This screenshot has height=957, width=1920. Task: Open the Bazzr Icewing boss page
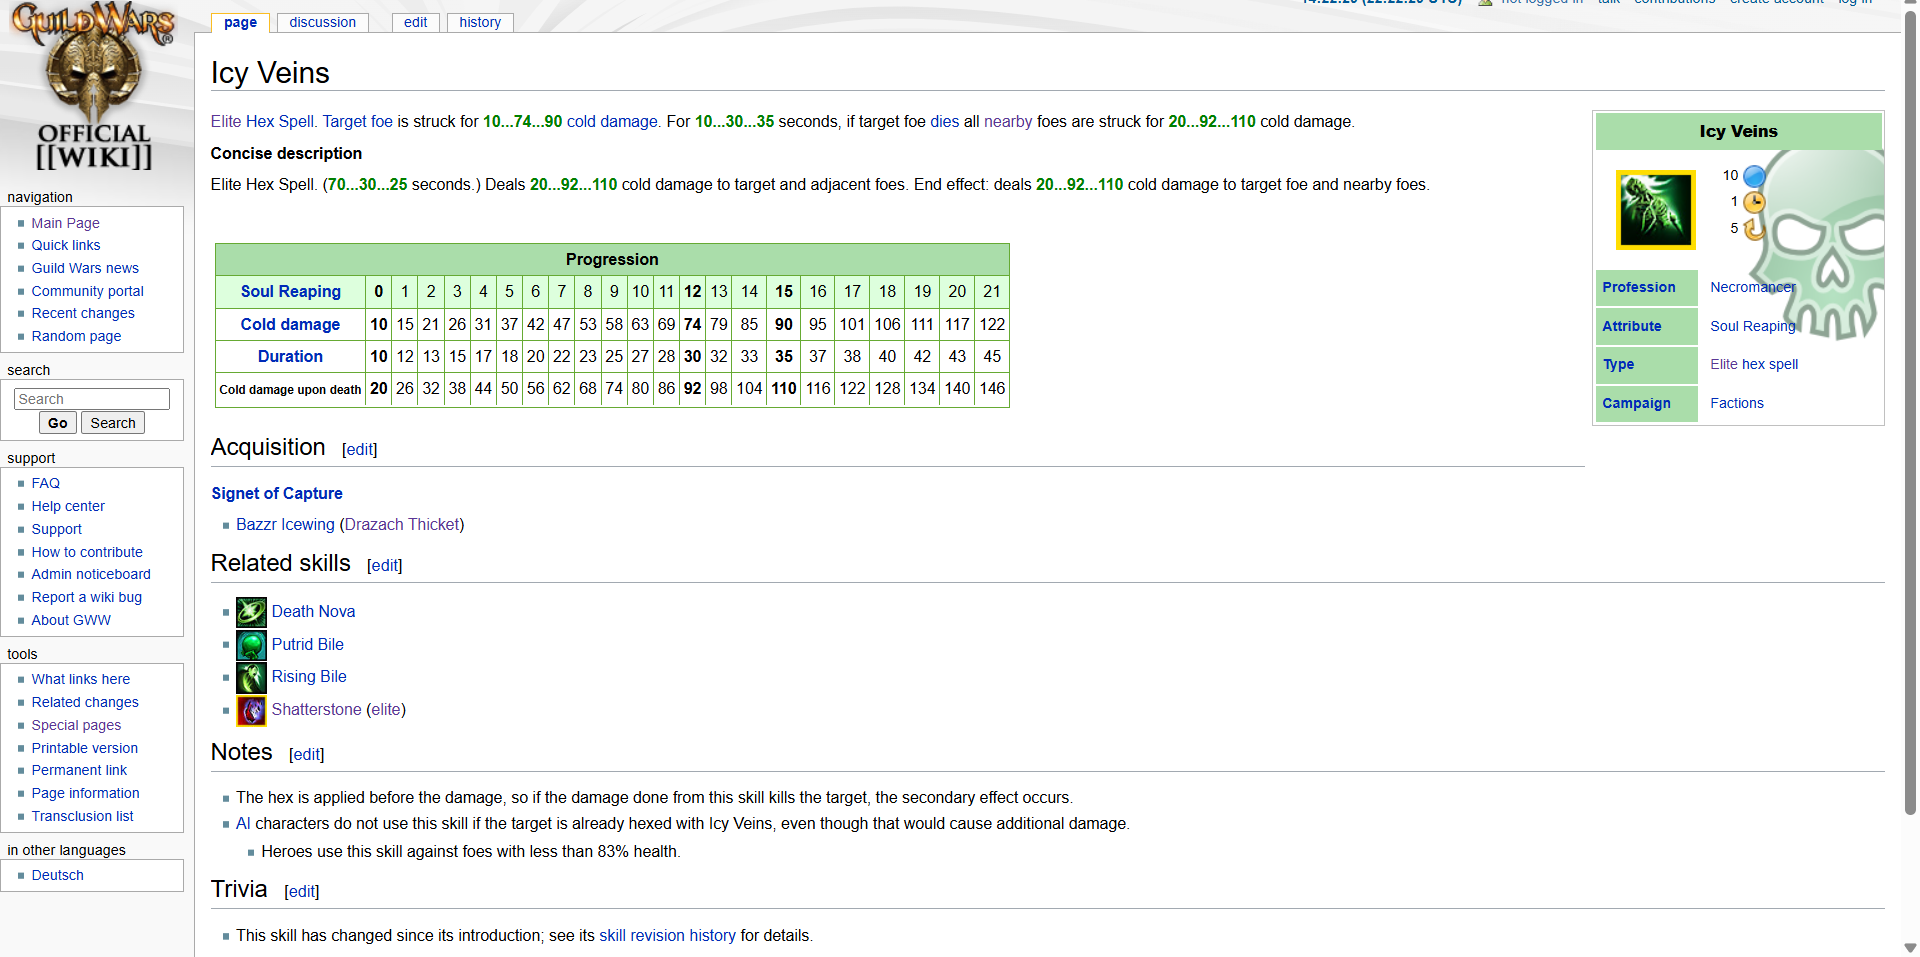tap(285, 524)
